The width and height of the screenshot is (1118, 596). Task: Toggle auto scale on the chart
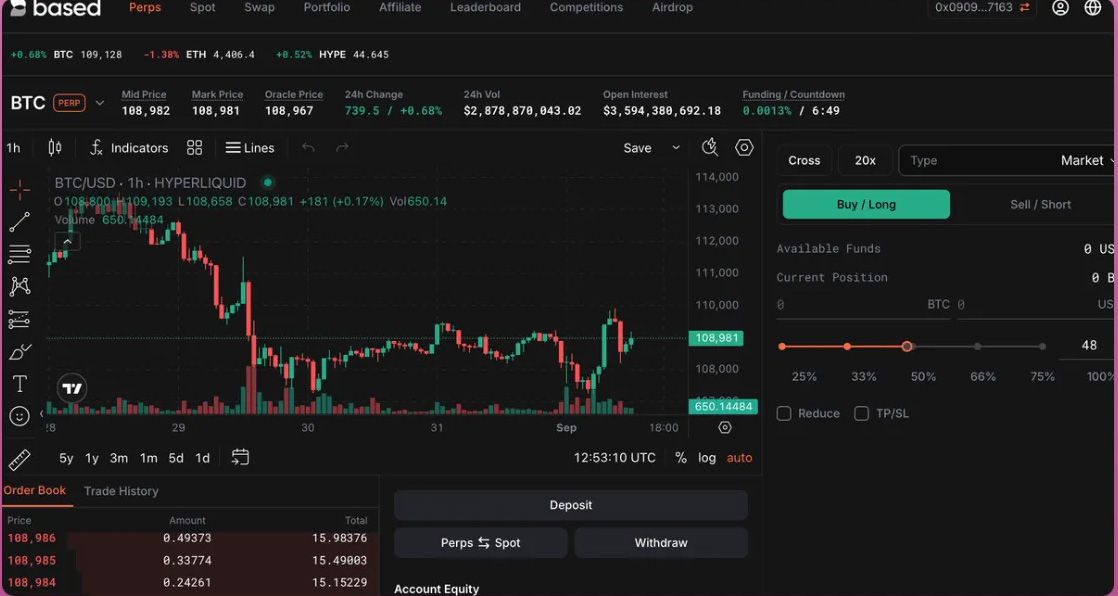(739, 458)
